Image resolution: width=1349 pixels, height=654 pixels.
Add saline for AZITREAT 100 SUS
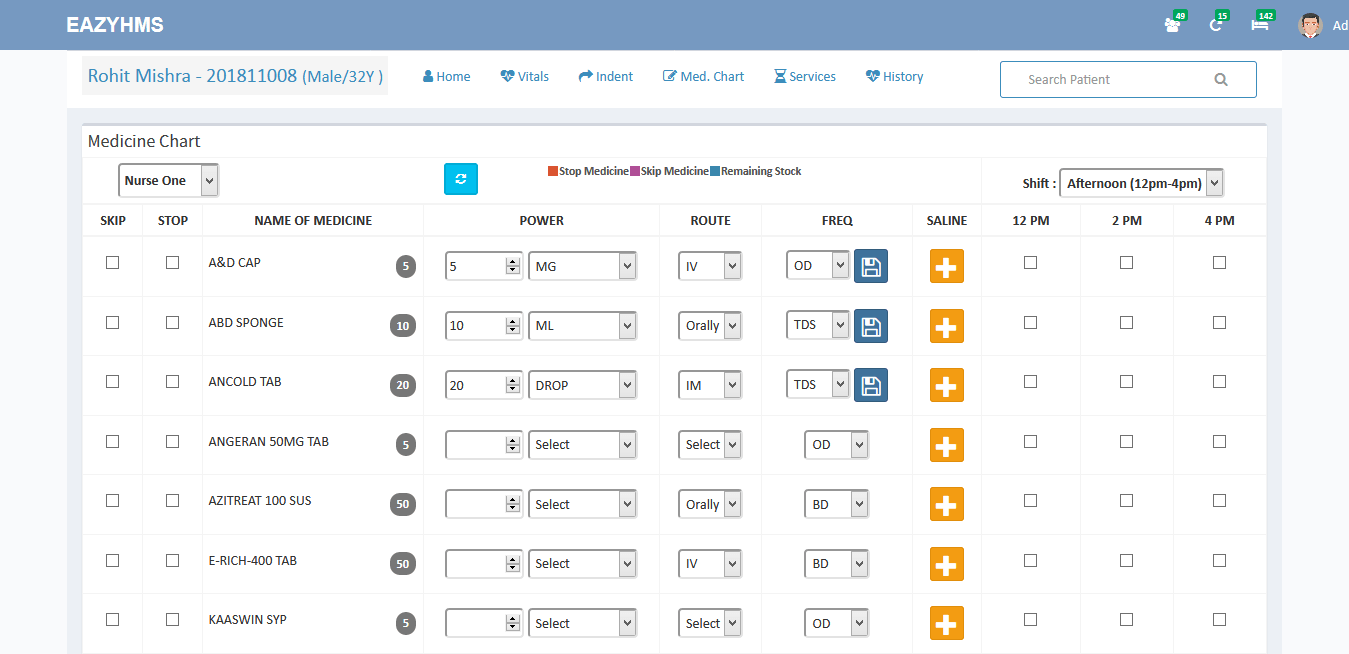click(946, 504)
